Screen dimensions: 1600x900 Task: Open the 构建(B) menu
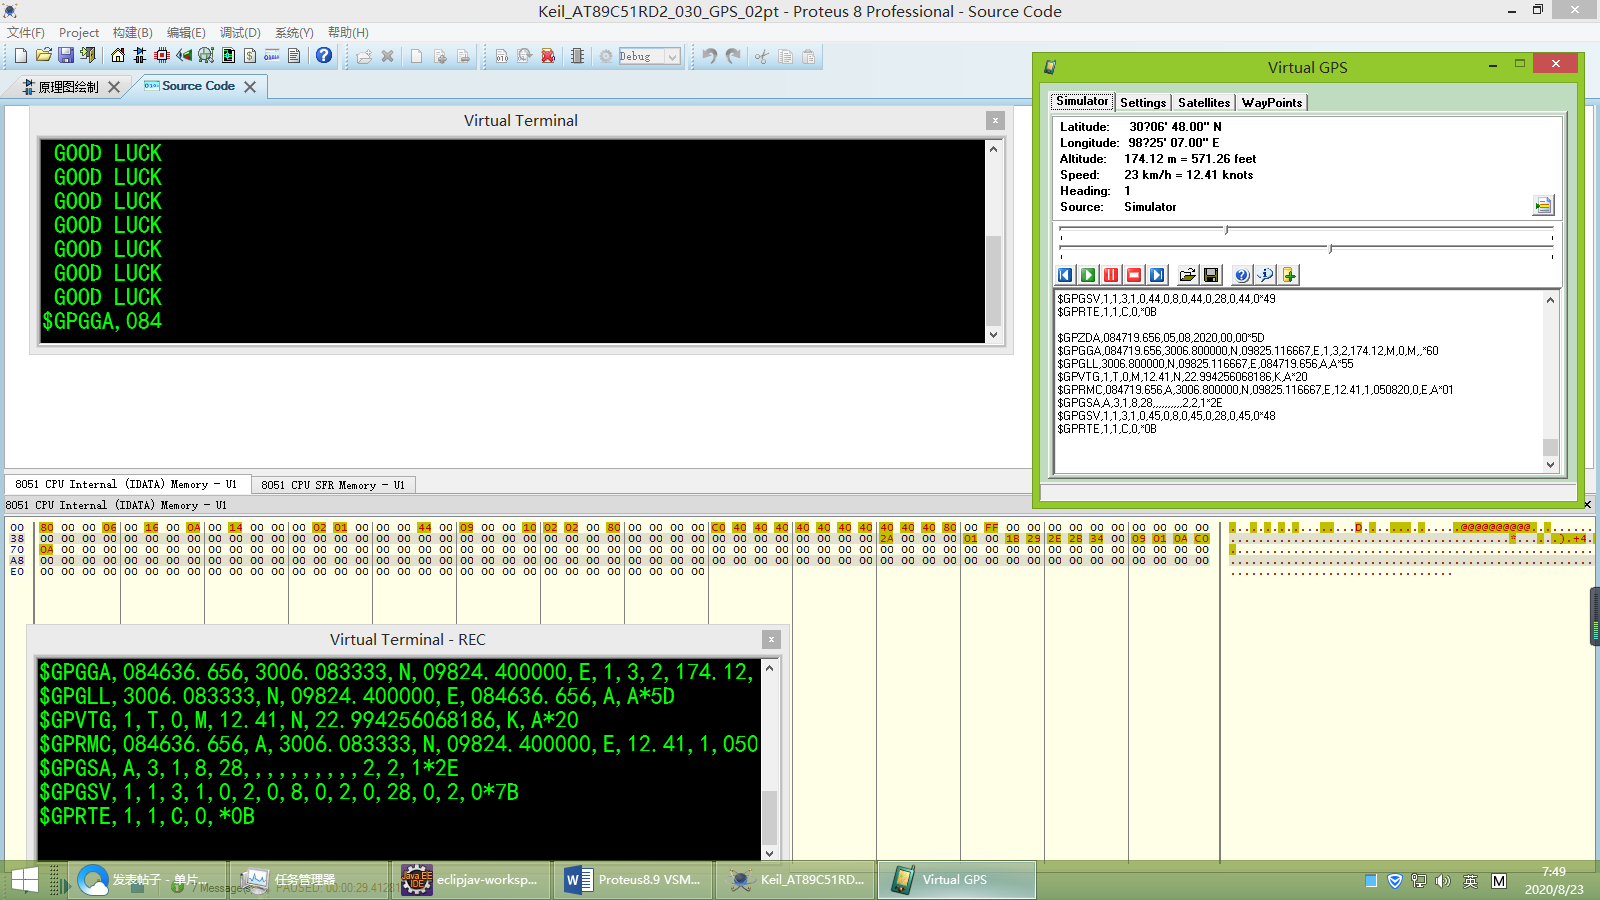pyautogui.click(x=132, y=33)
